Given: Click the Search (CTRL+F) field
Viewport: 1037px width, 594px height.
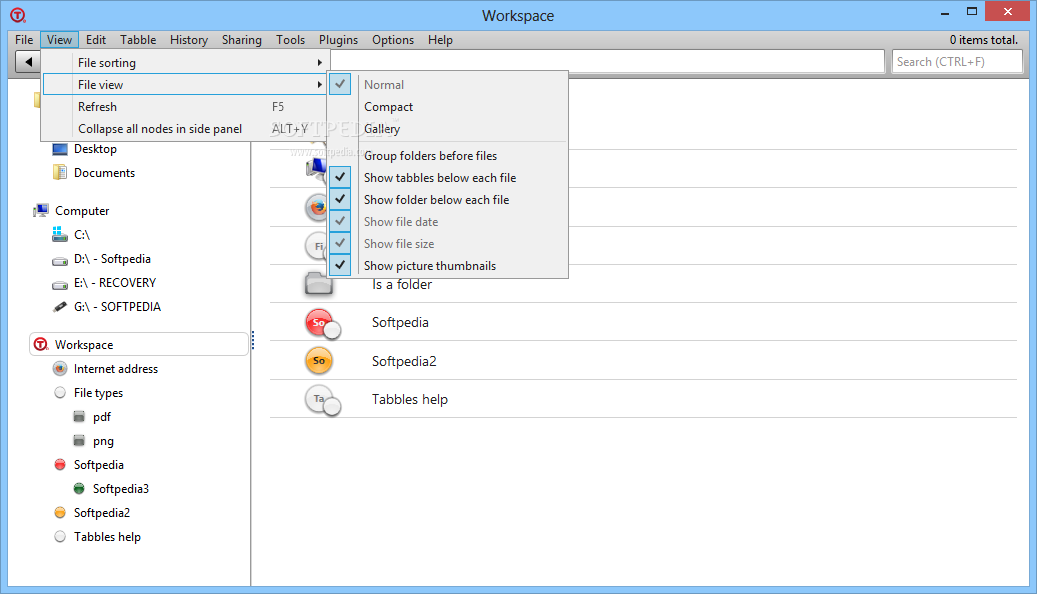Looking at the screenshot, I should 956,62.
